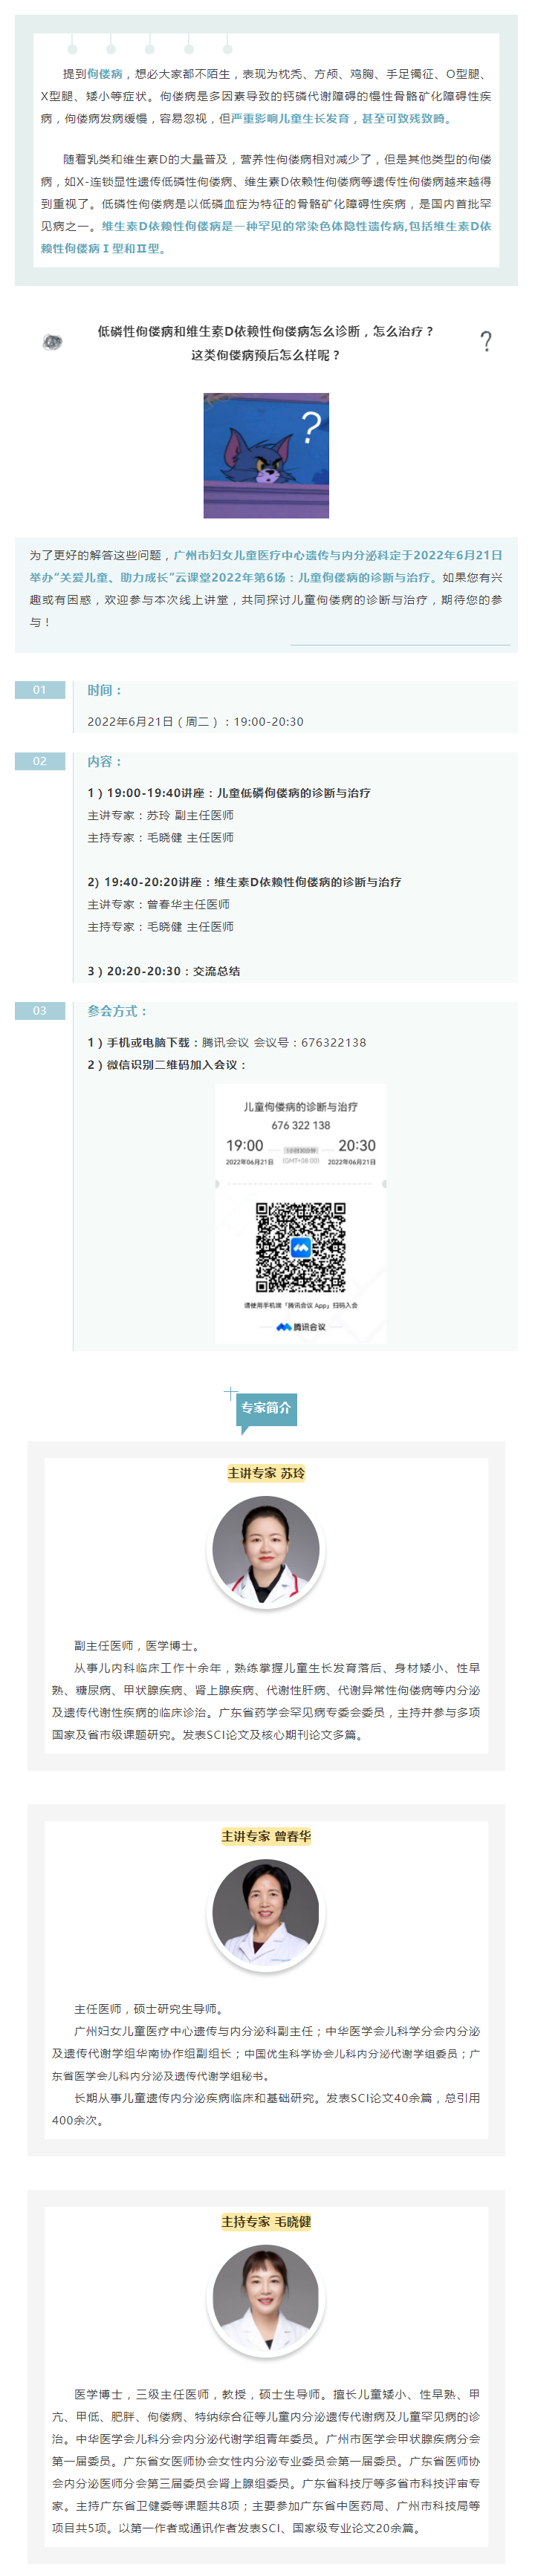Click the 主讲专家 苏玲 highlighted heading
Viewport: 535px width, 2576px height.
266,1473
